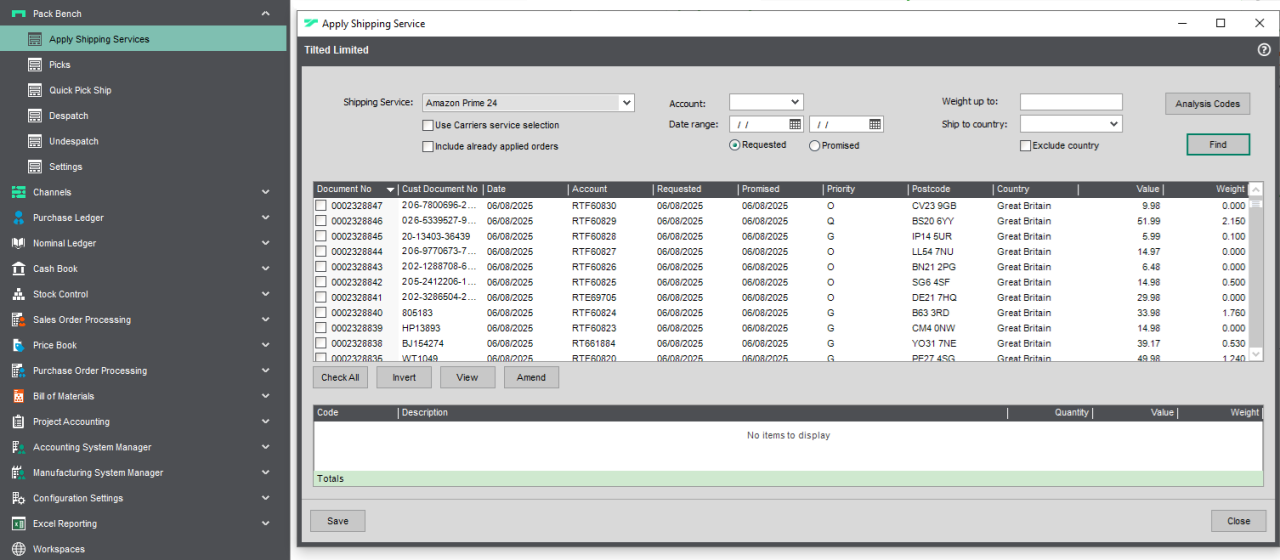Open help via the question mark icon
Image resolution: width=1280 pixels, height=560 pixels.
pyautogui.click(x=1264, y=50)
